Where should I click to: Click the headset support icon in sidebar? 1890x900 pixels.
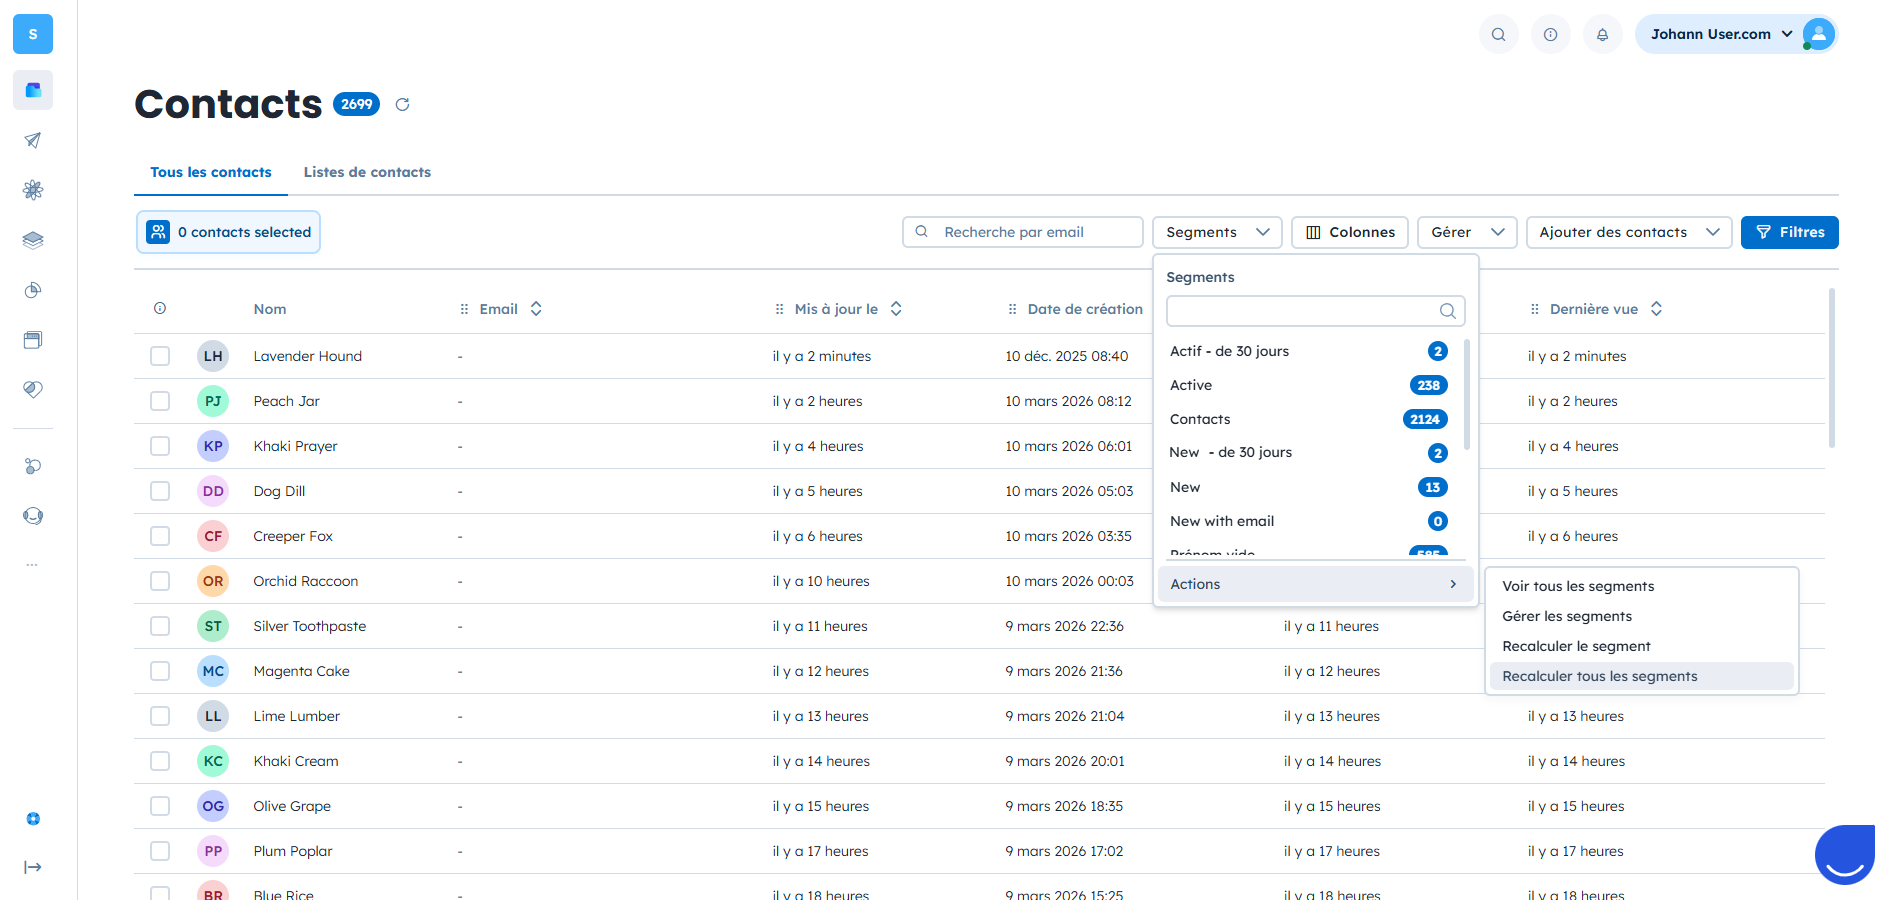coord(33,516)
